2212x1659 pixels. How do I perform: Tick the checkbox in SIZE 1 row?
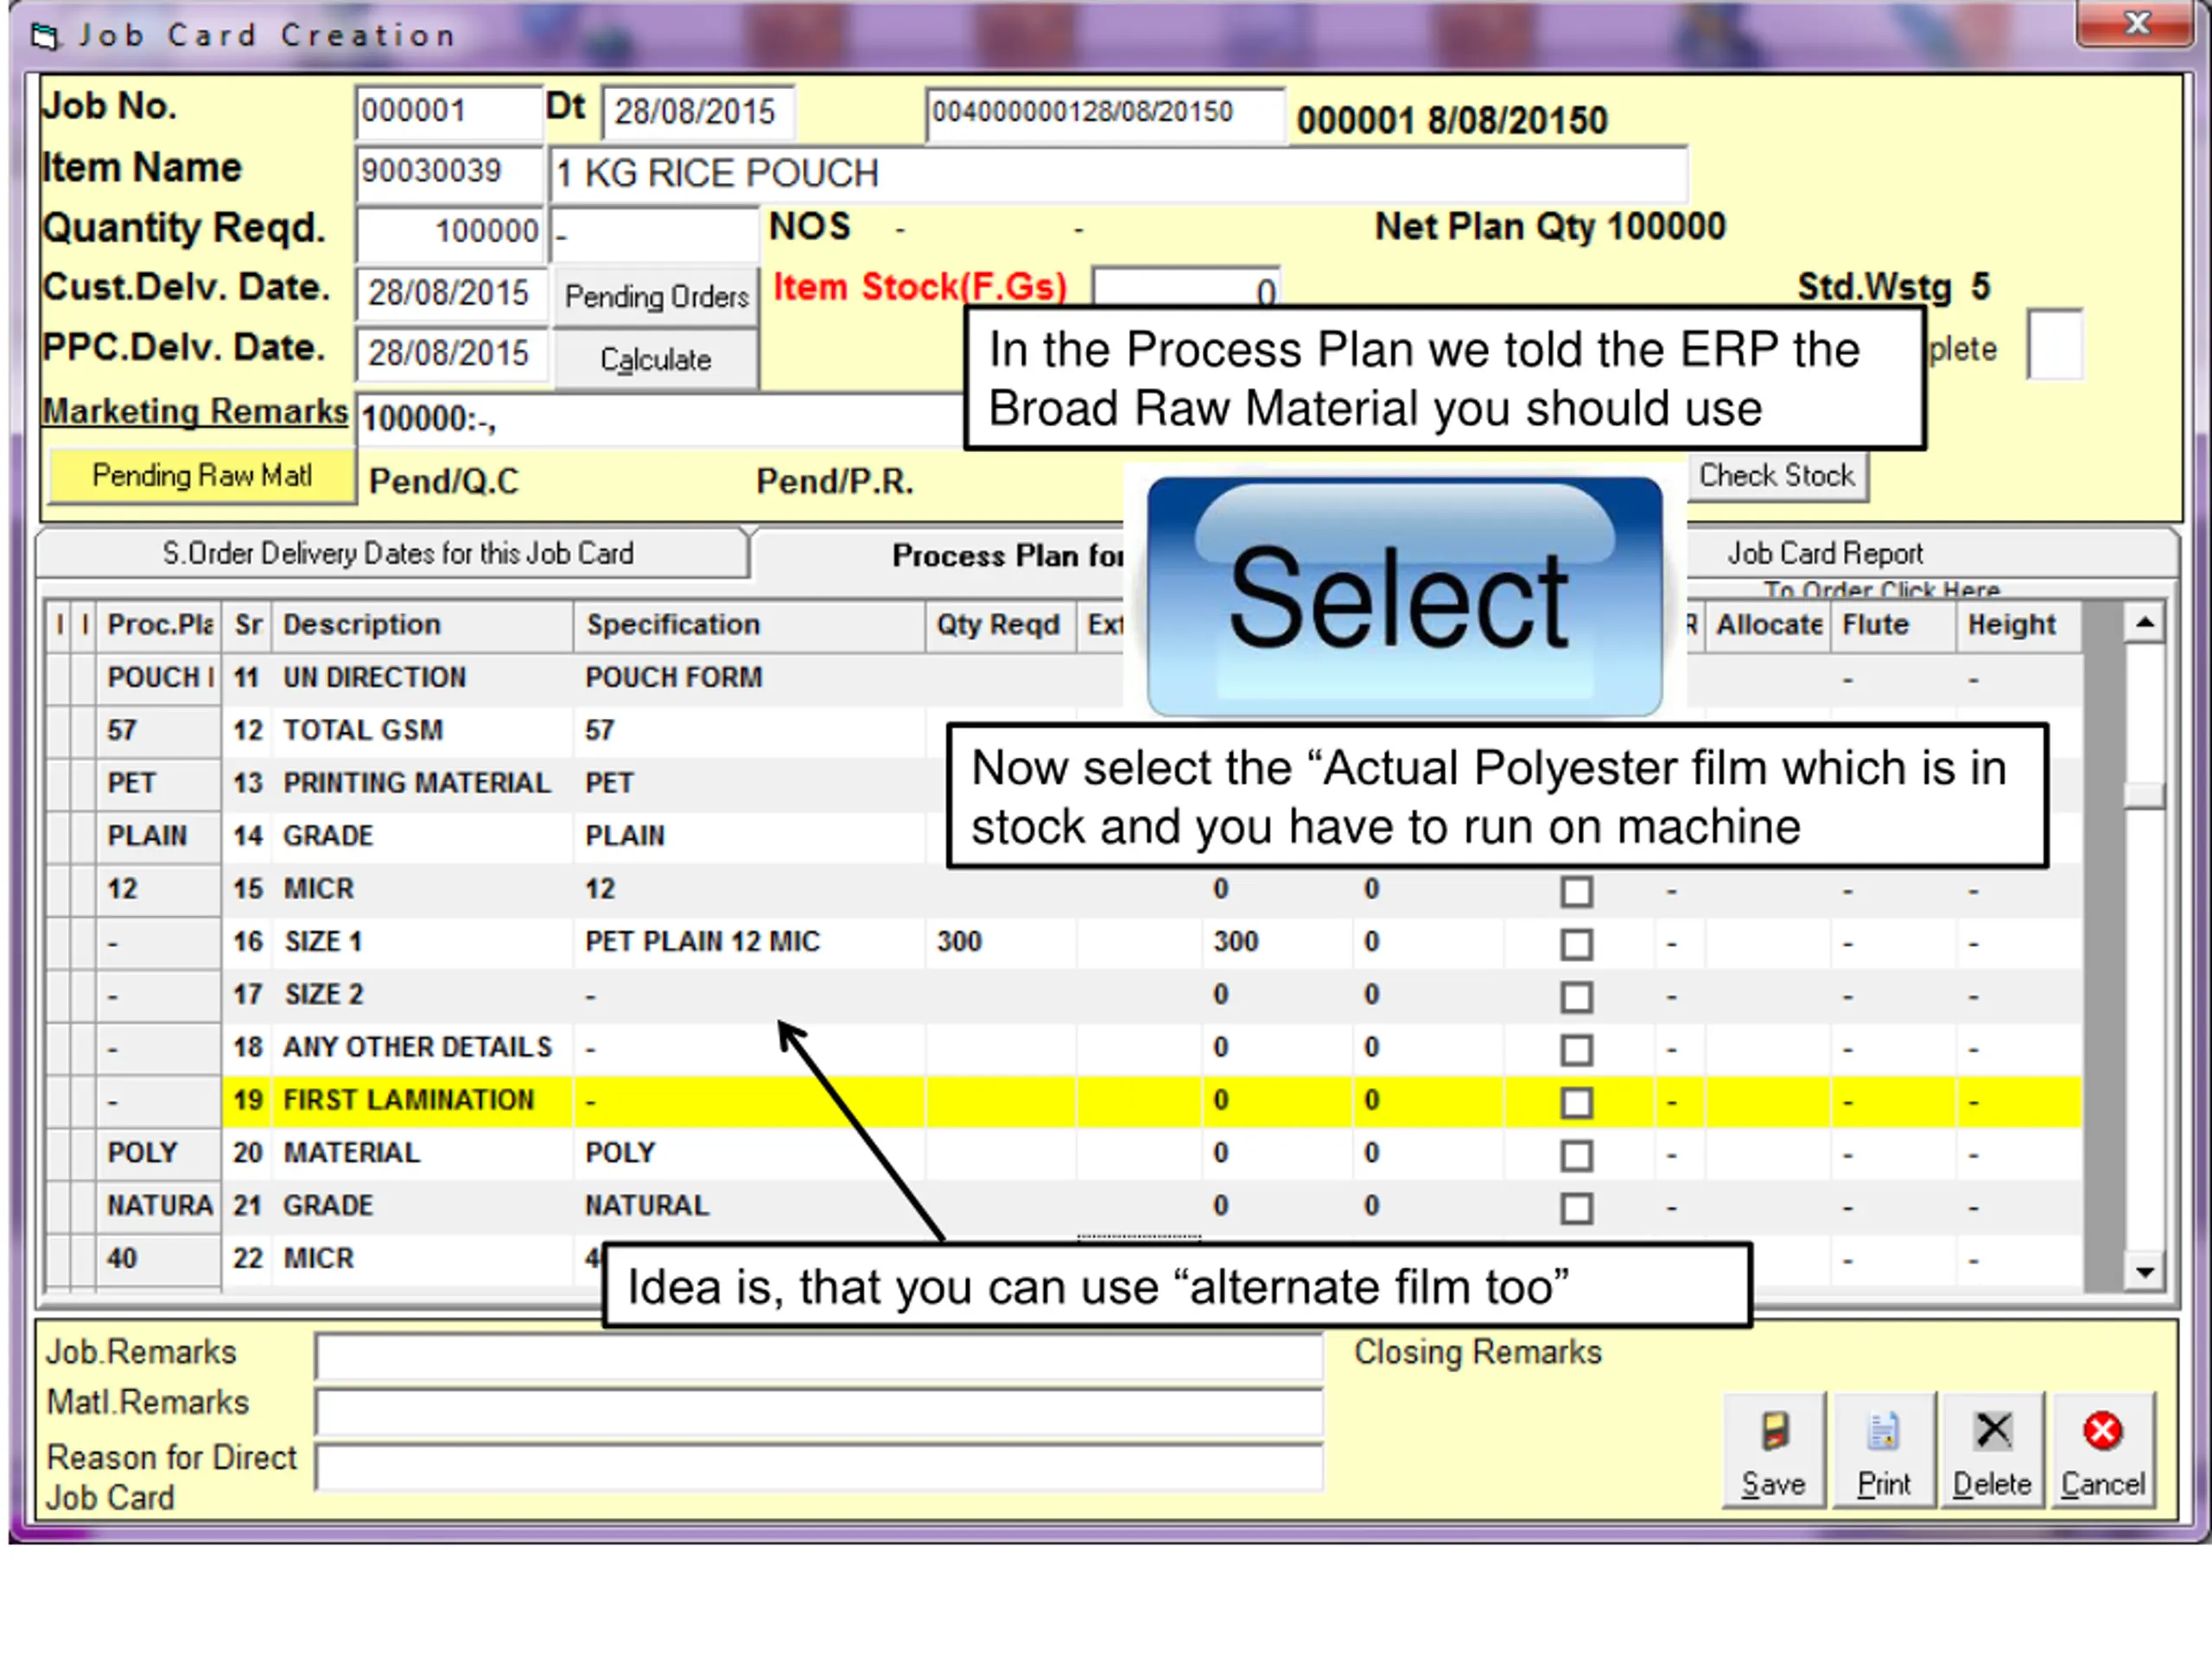click(x=1577, y=944)
